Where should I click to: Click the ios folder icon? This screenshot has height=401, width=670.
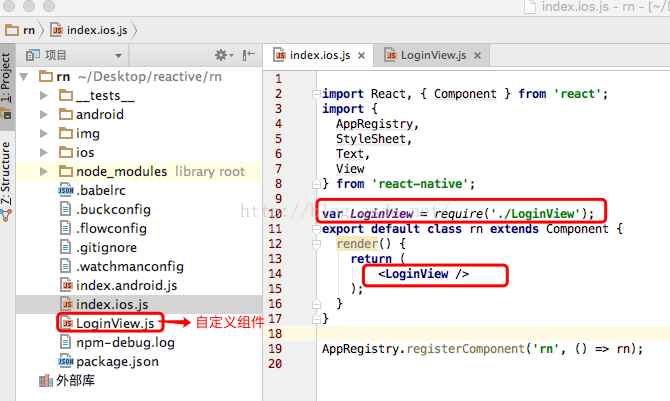click(x=66, y=152)
